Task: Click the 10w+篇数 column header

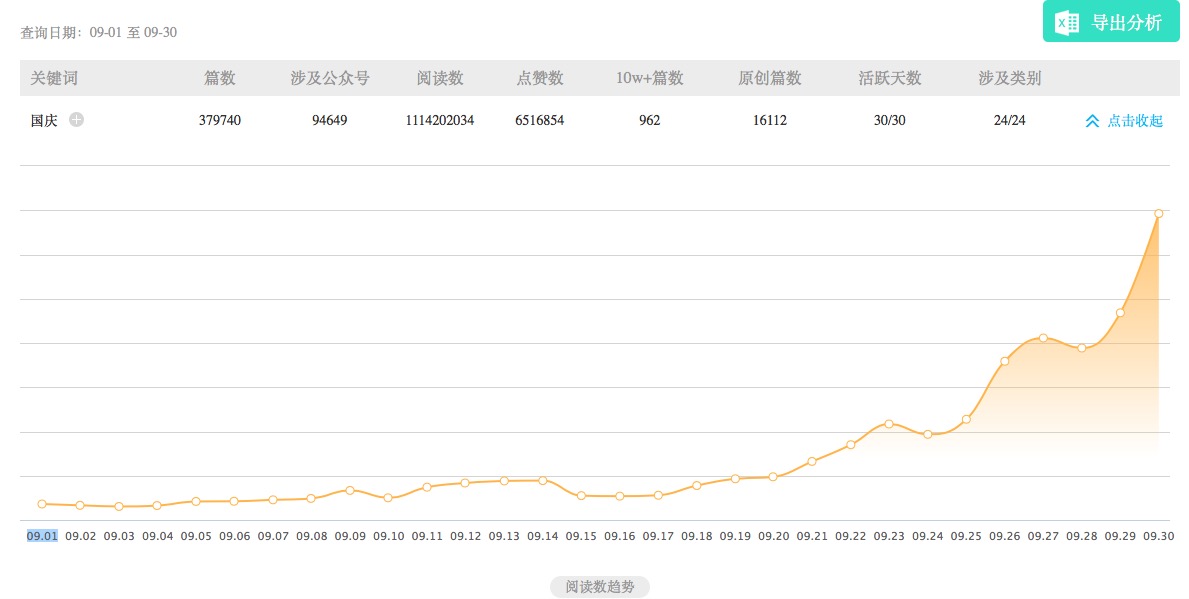Action: point(650,78)
